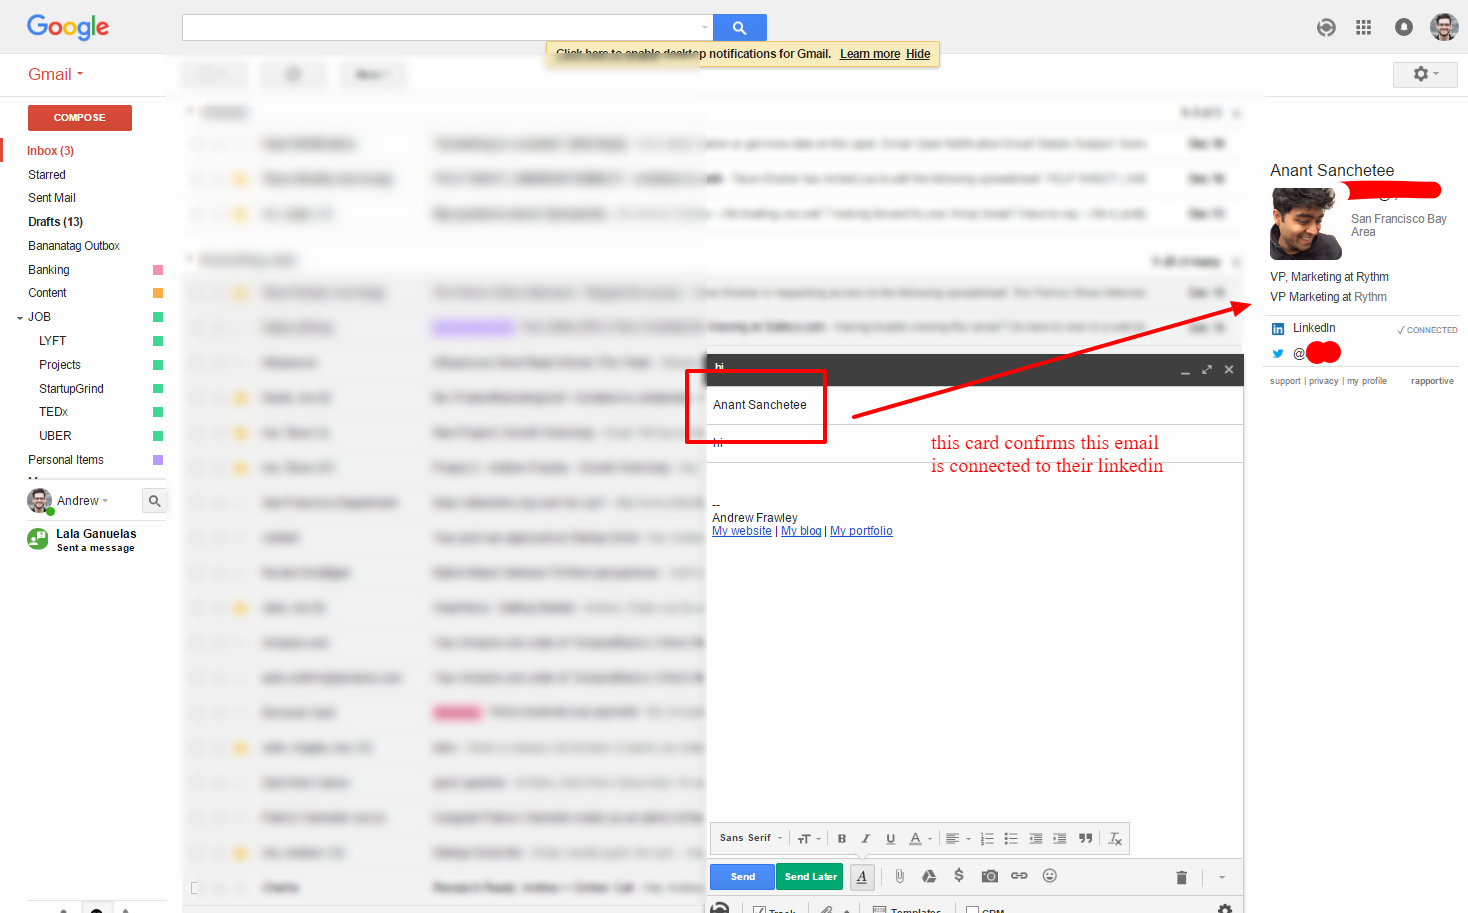
Task: Open the Gmail dropdown menu
Action: 56,75
